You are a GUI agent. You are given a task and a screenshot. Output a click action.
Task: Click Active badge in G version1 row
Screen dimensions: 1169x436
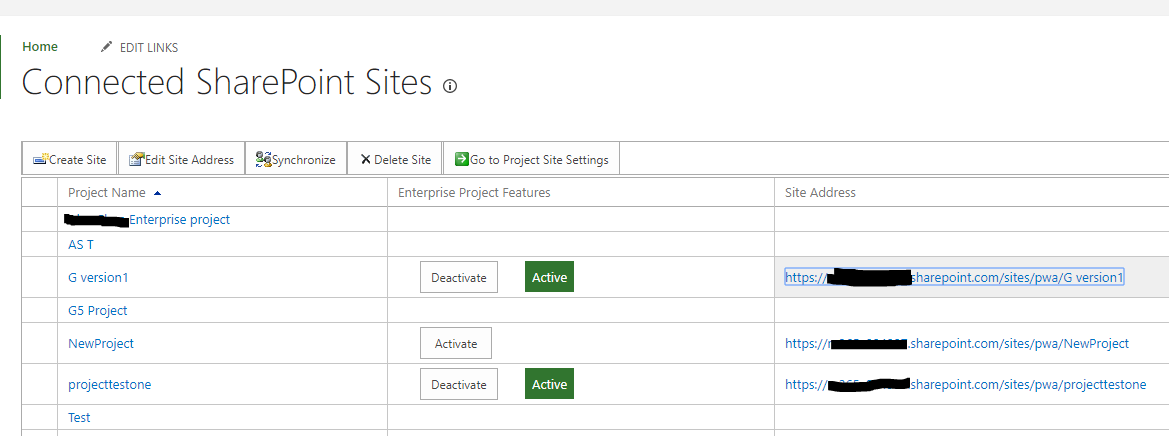549,277
